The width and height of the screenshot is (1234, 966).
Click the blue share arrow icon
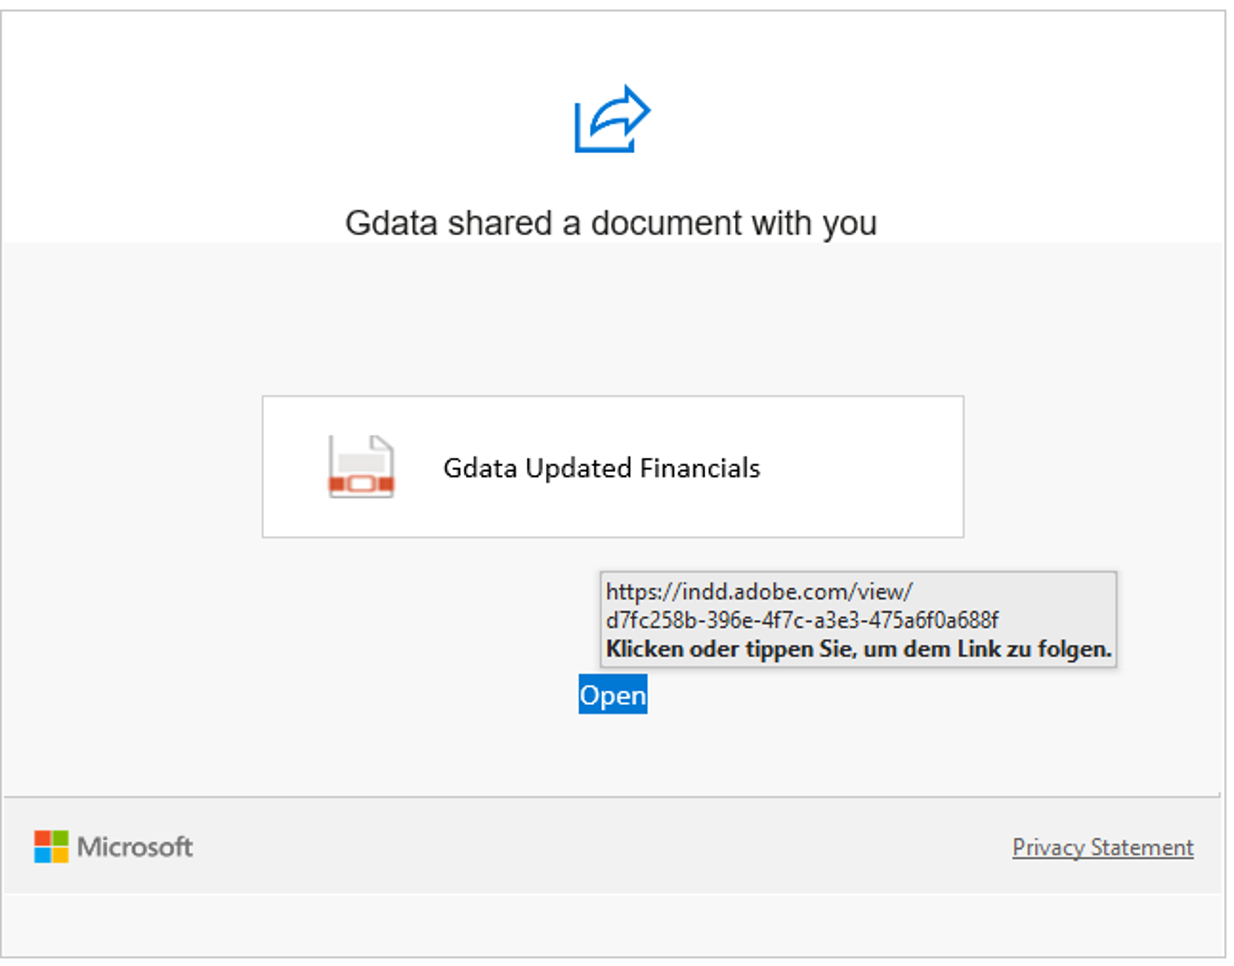(x=612, y=119)
